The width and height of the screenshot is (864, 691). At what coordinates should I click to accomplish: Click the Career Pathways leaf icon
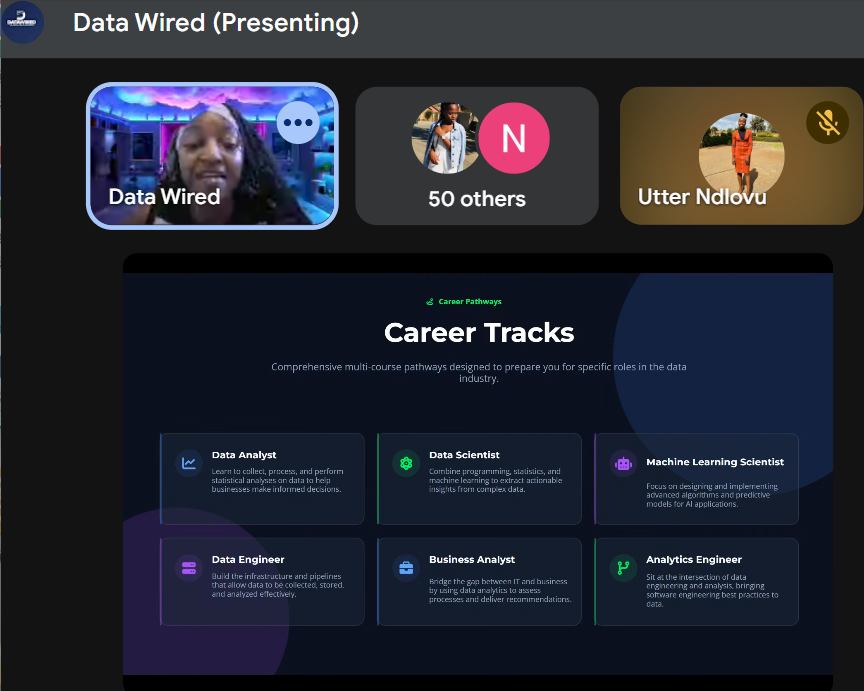point(430,301)
